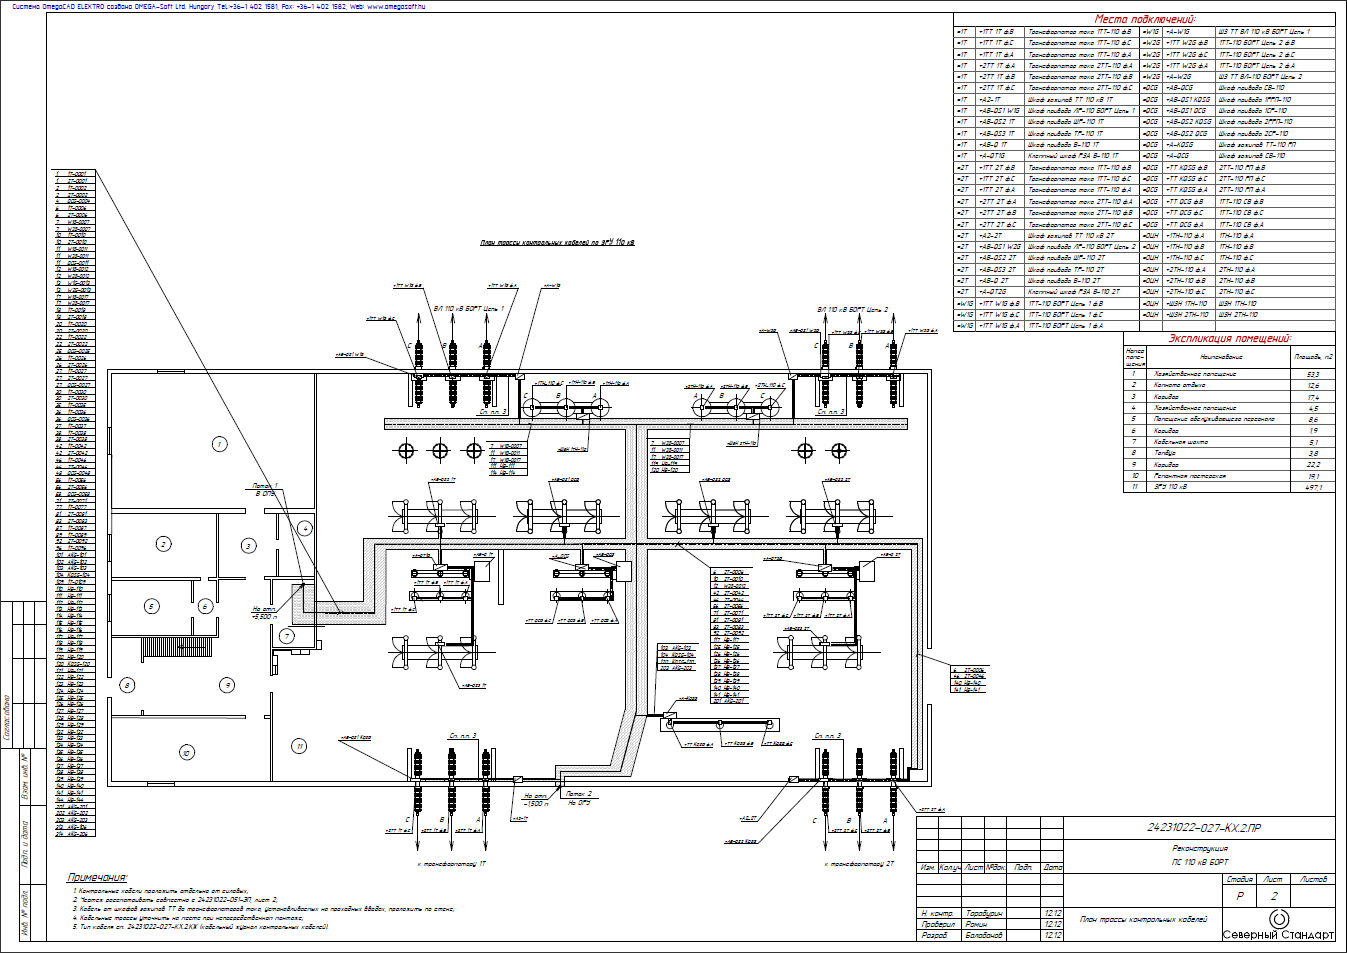Select the 'к трансформатору 2Т' label

tap(859, 863)
